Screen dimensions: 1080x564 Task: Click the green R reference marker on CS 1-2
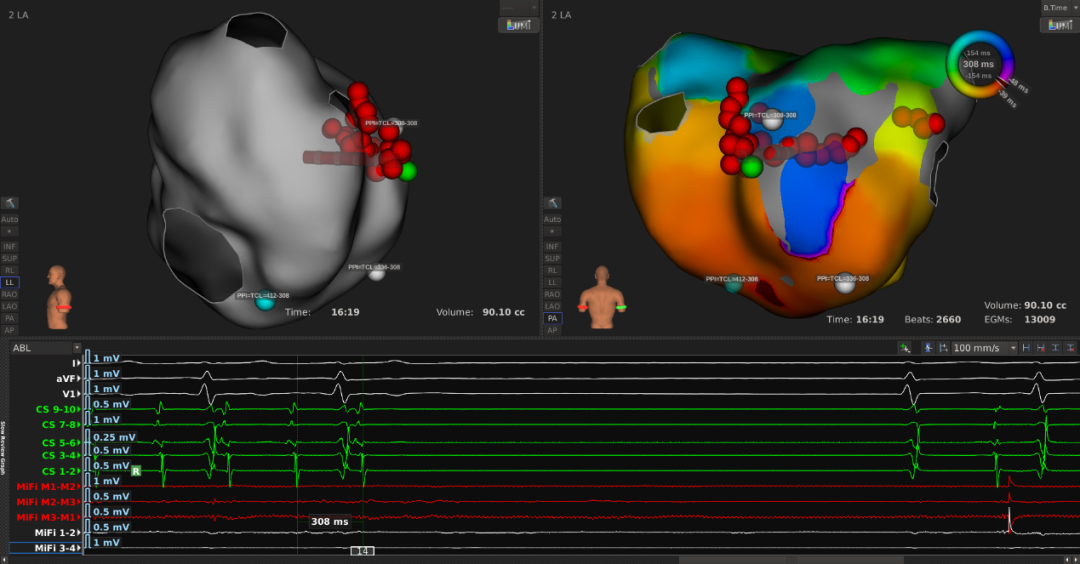click(x=135, y=470)
